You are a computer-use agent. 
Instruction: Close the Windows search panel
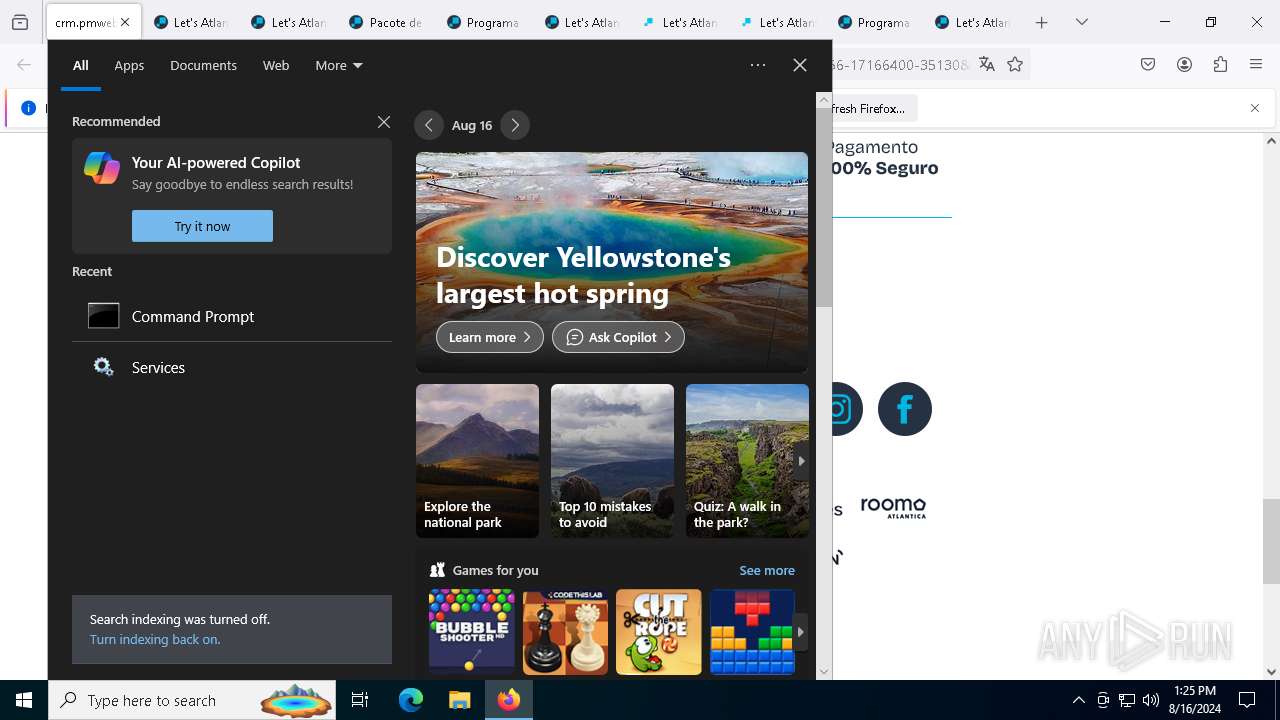800,65
